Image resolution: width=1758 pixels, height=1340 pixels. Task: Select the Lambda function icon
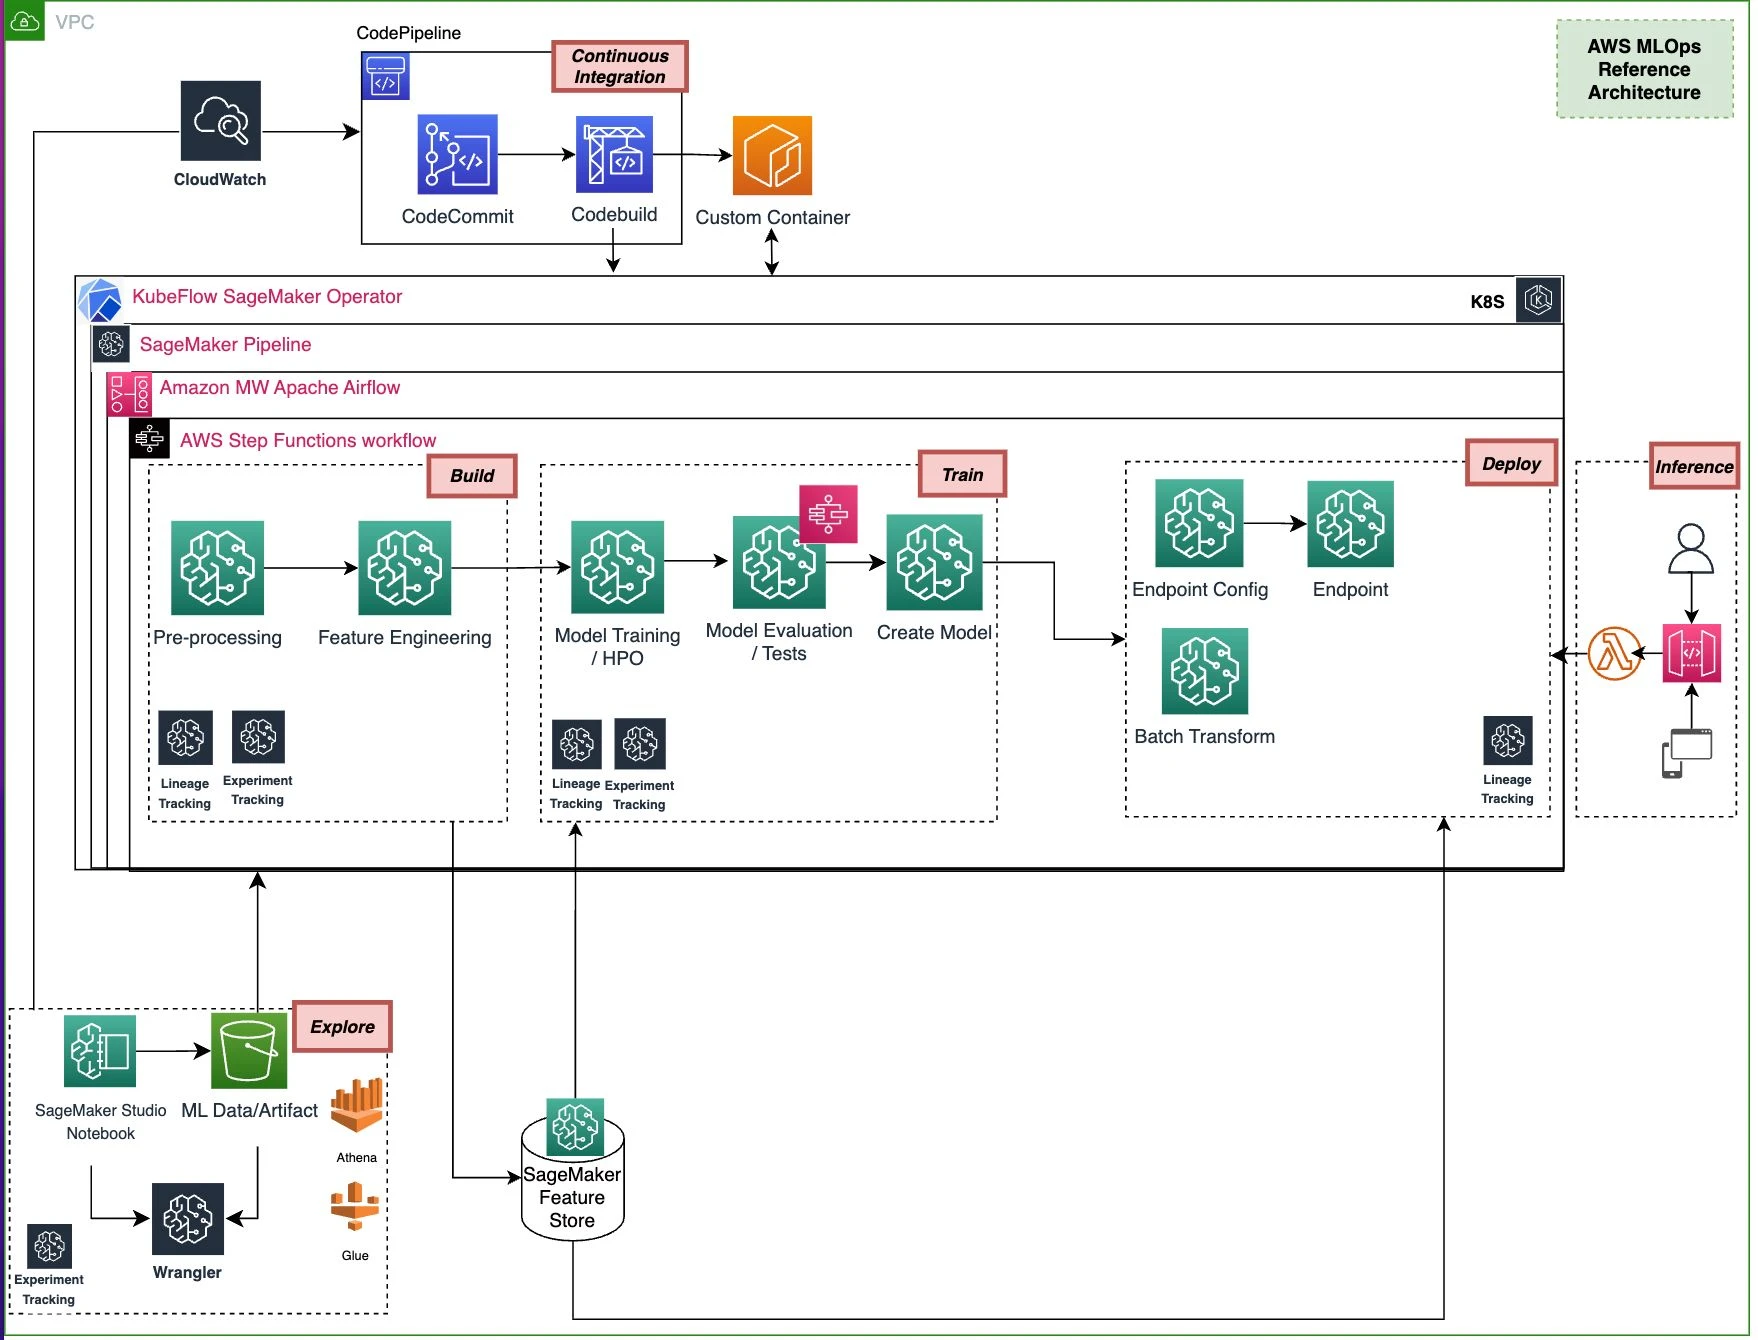pos(1615,654)
